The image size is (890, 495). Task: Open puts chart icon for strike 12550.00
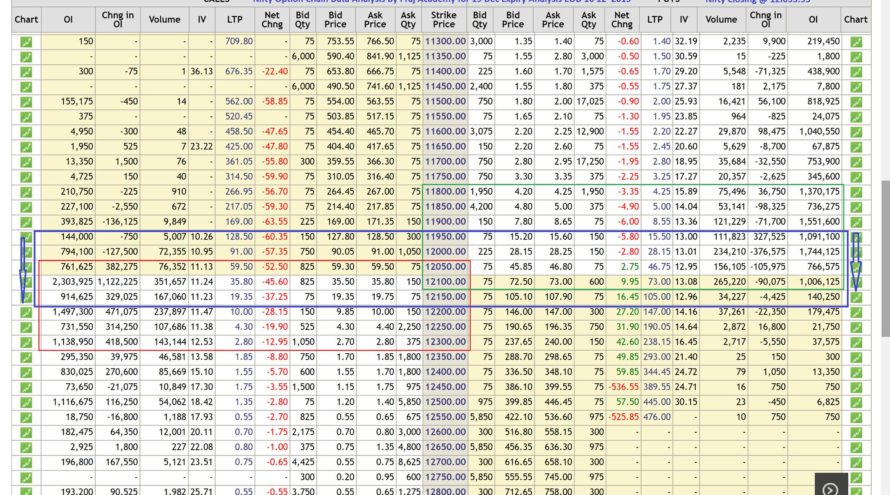856,418
